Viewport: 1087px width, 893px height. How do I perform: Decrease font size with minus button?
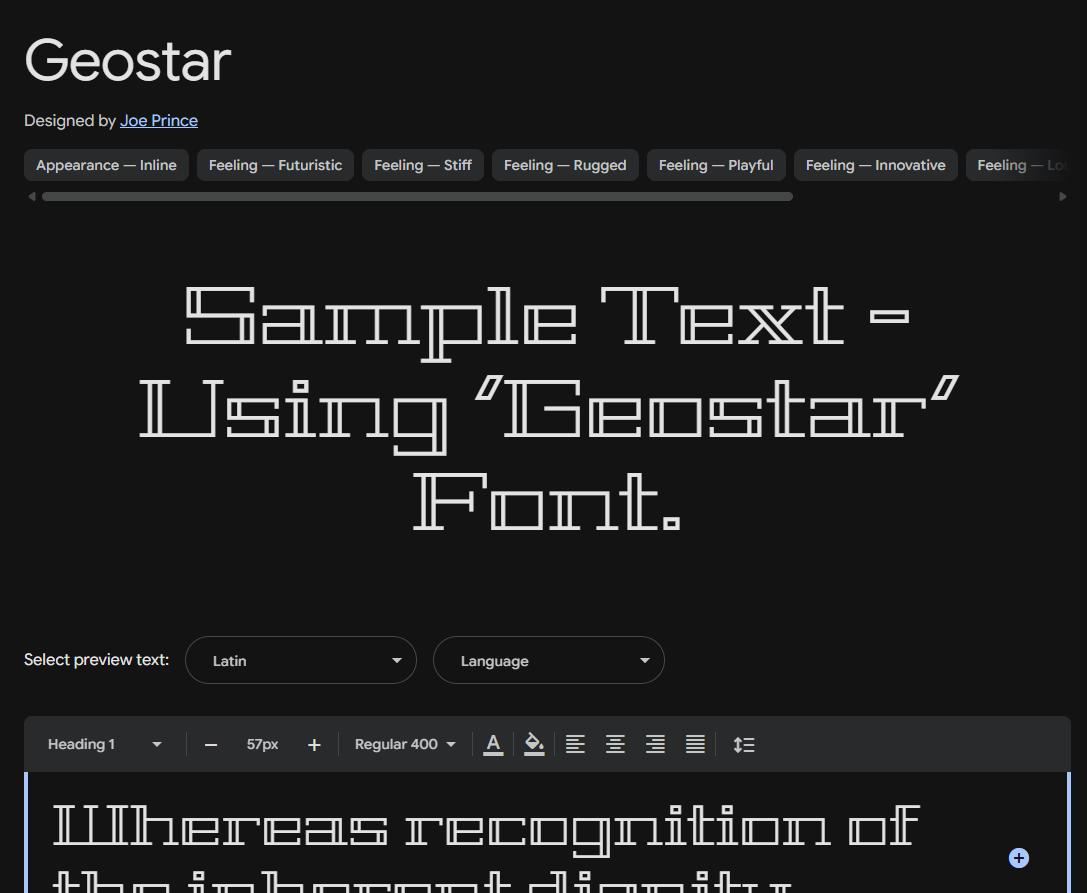pos(211,745)
